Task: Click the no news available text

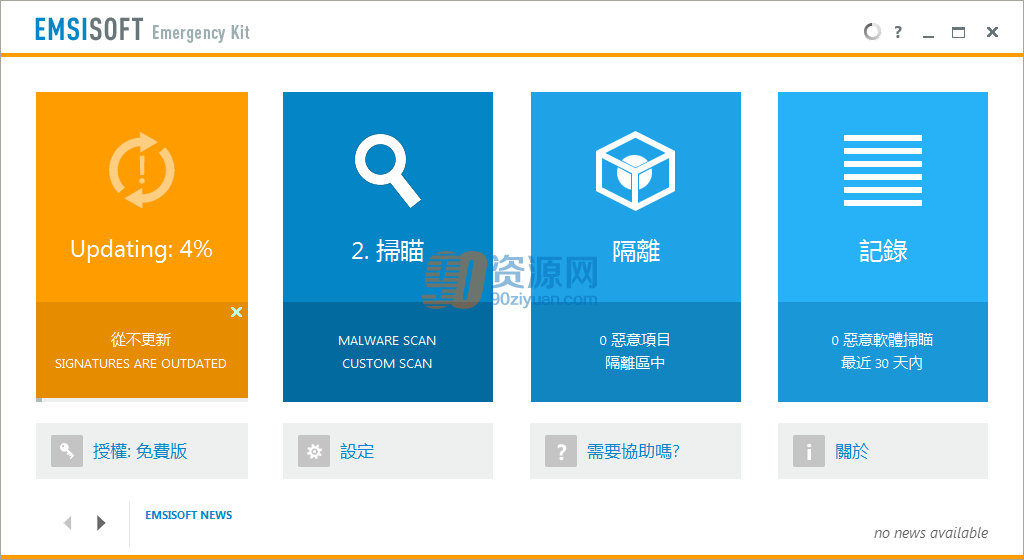Action: click(931, 533)
